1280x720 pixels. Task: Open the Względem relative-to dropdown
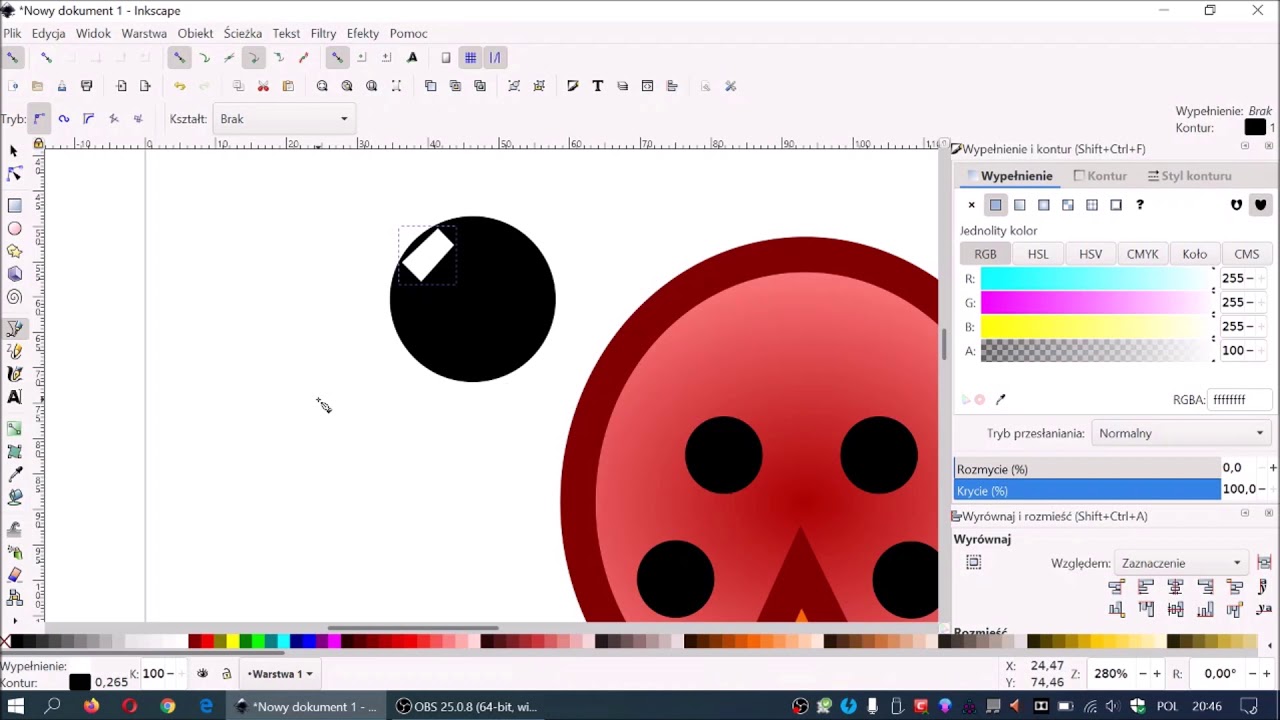tap(1181, 563)
